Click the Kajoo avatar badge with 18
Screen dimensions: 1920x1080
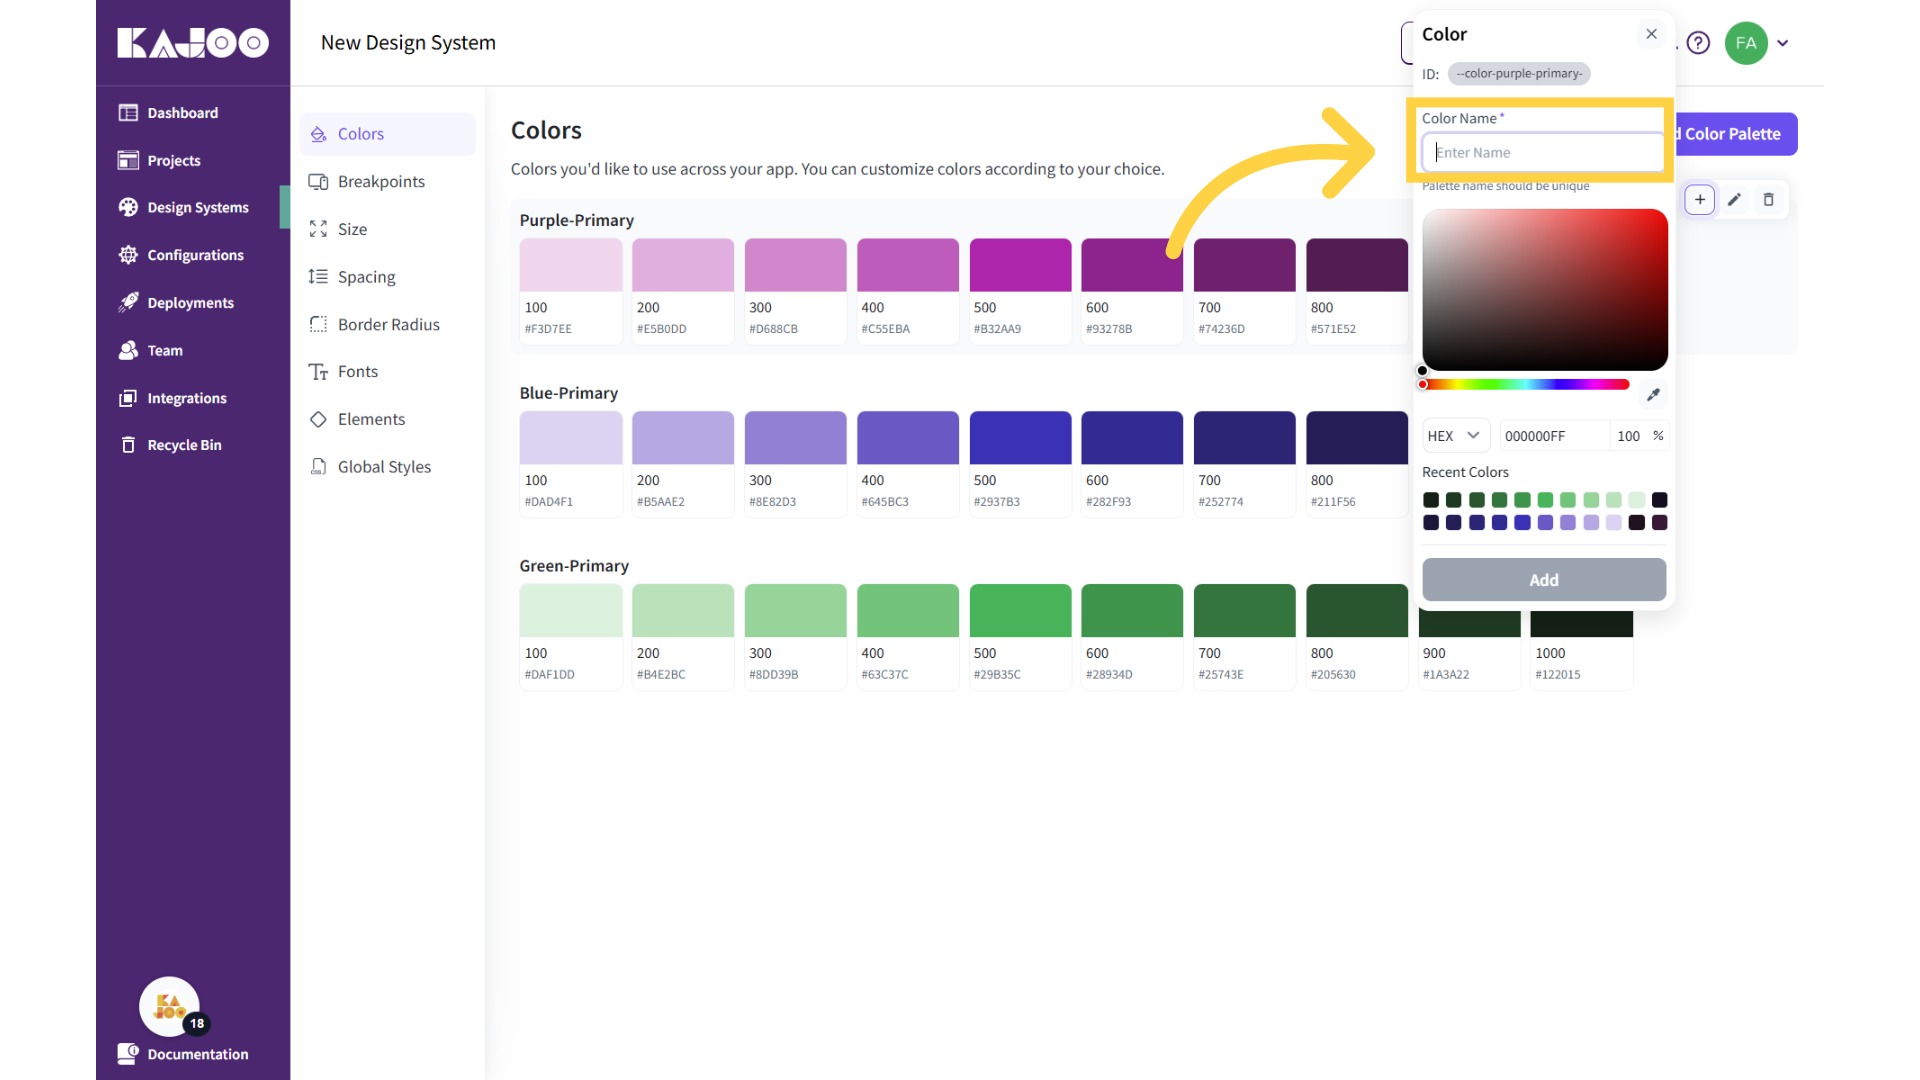click(170, 1007)
